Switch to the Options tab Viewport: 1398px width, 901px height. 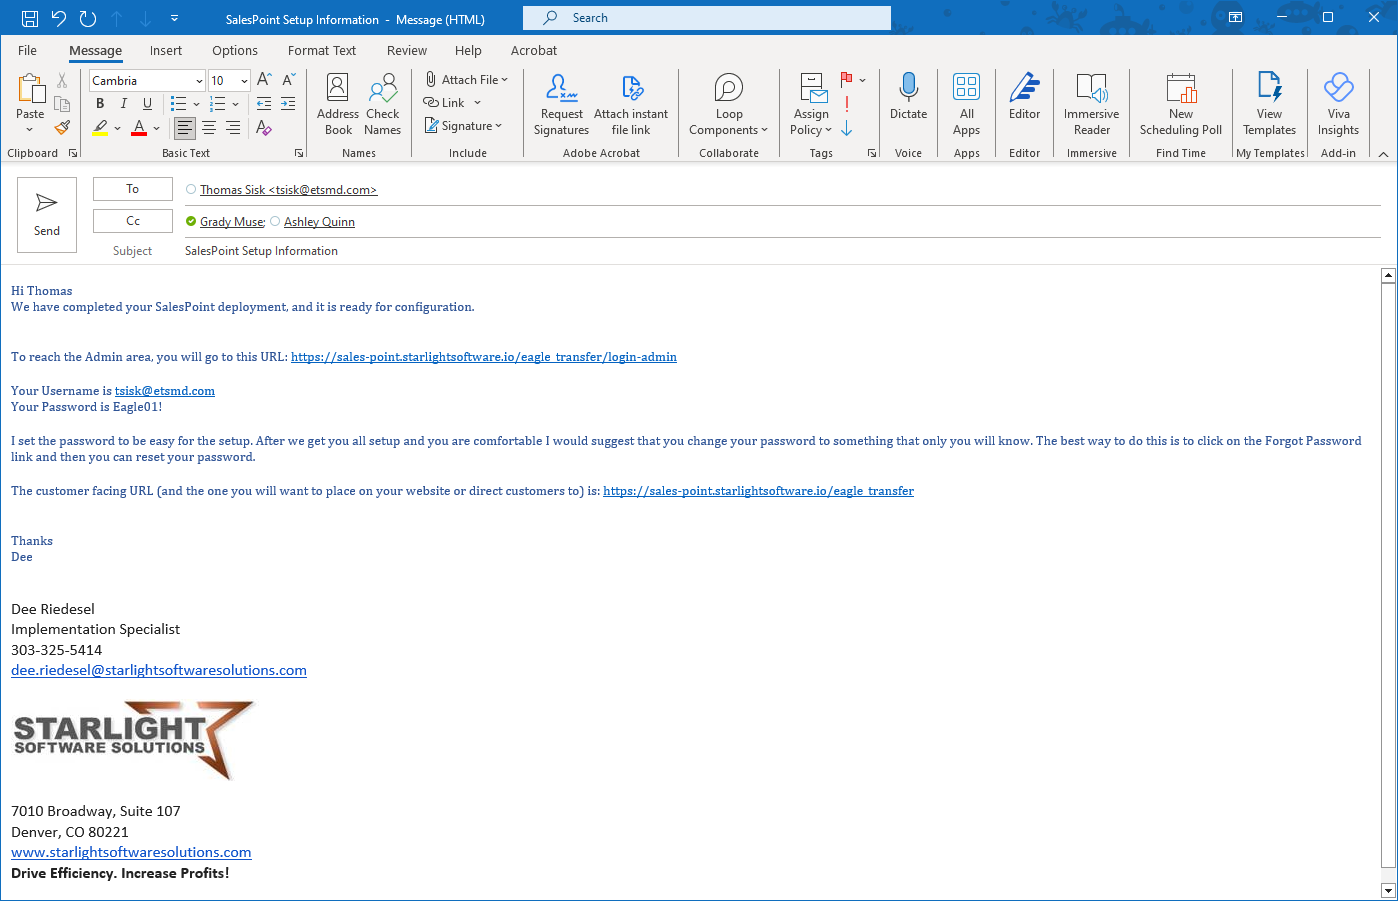[235, 50]
